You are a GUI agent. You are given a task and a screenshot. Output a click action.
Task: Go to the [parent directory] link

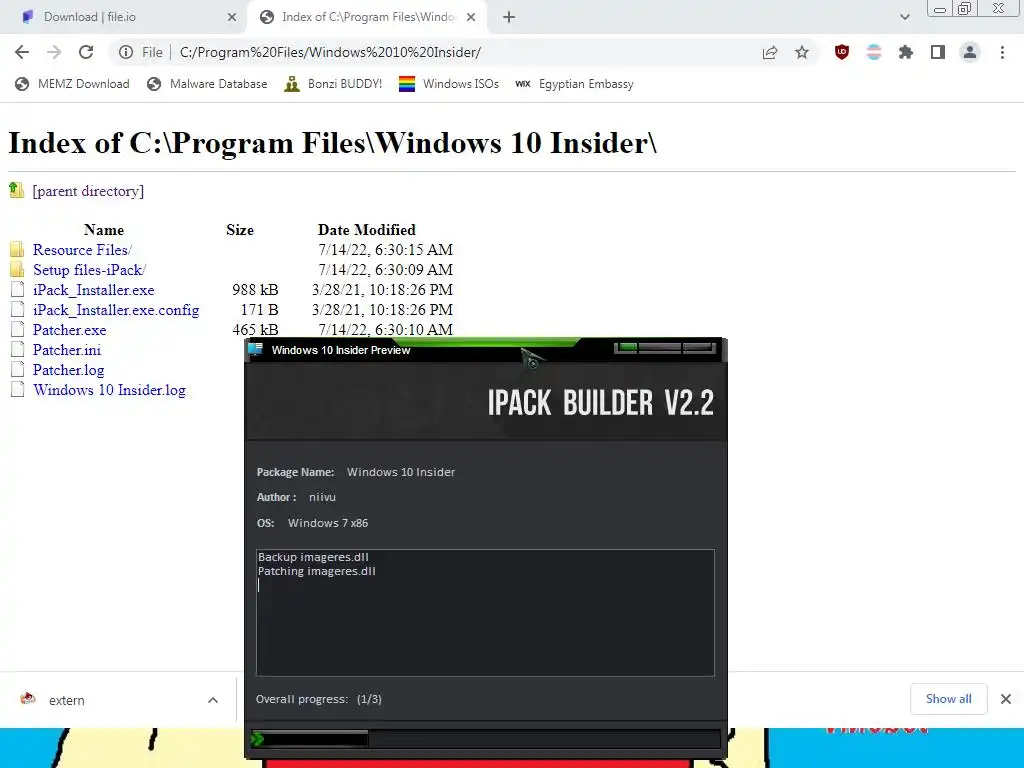pos(88,191)
